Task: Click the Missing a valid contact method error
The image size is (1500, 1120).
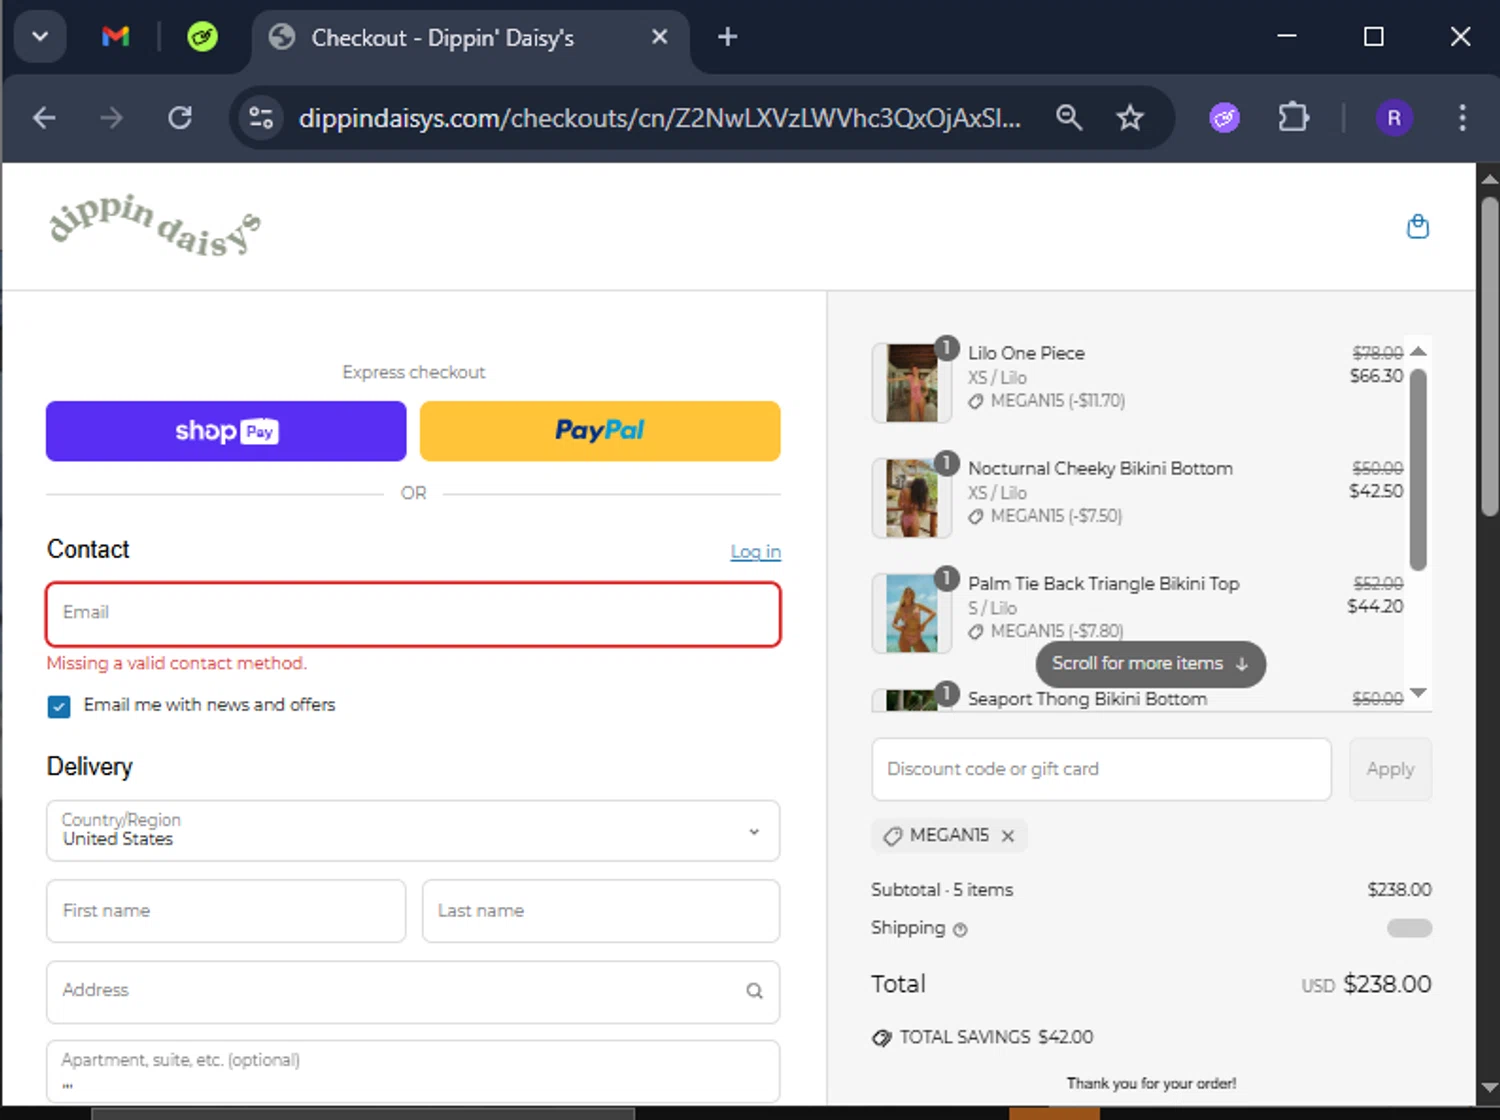Action: 177,663
